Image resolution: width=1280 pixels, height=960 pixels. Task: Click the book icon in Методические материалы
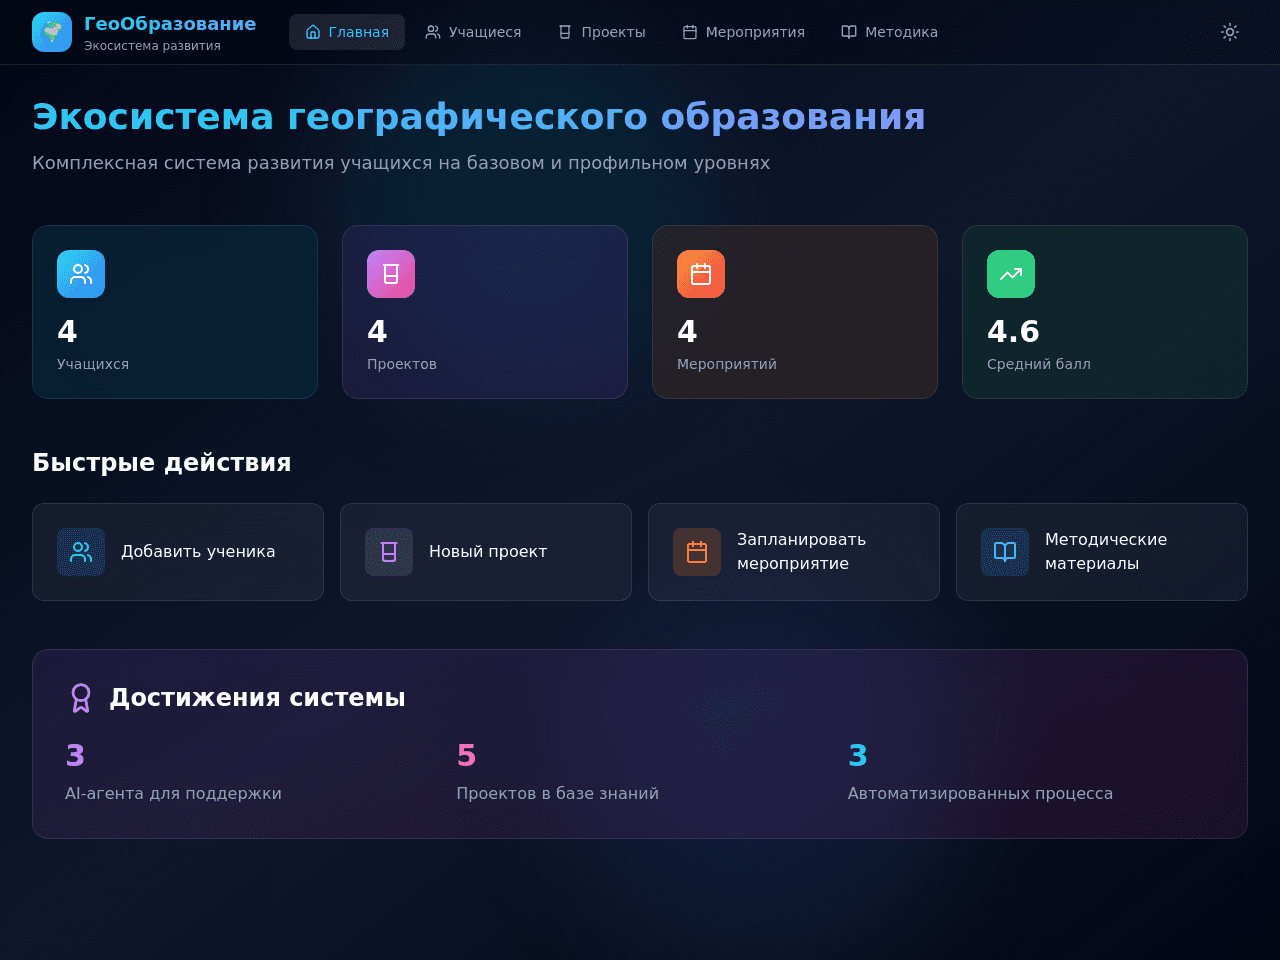(1005, 552)
